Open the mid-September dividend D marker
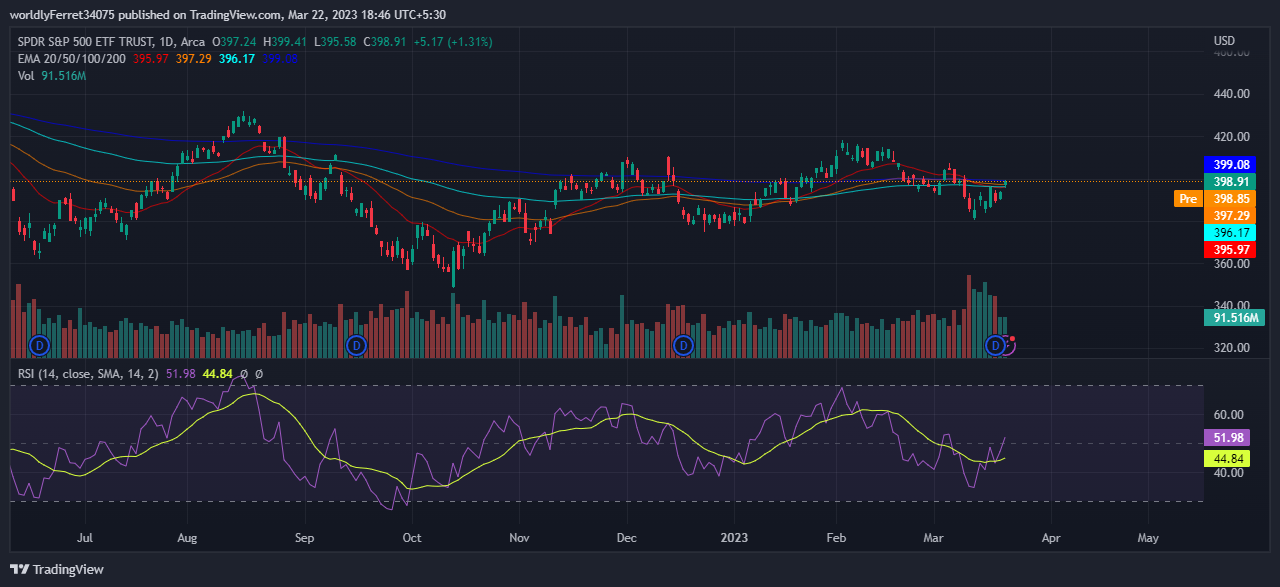1280x587 pixels. [x=356, y=345]
